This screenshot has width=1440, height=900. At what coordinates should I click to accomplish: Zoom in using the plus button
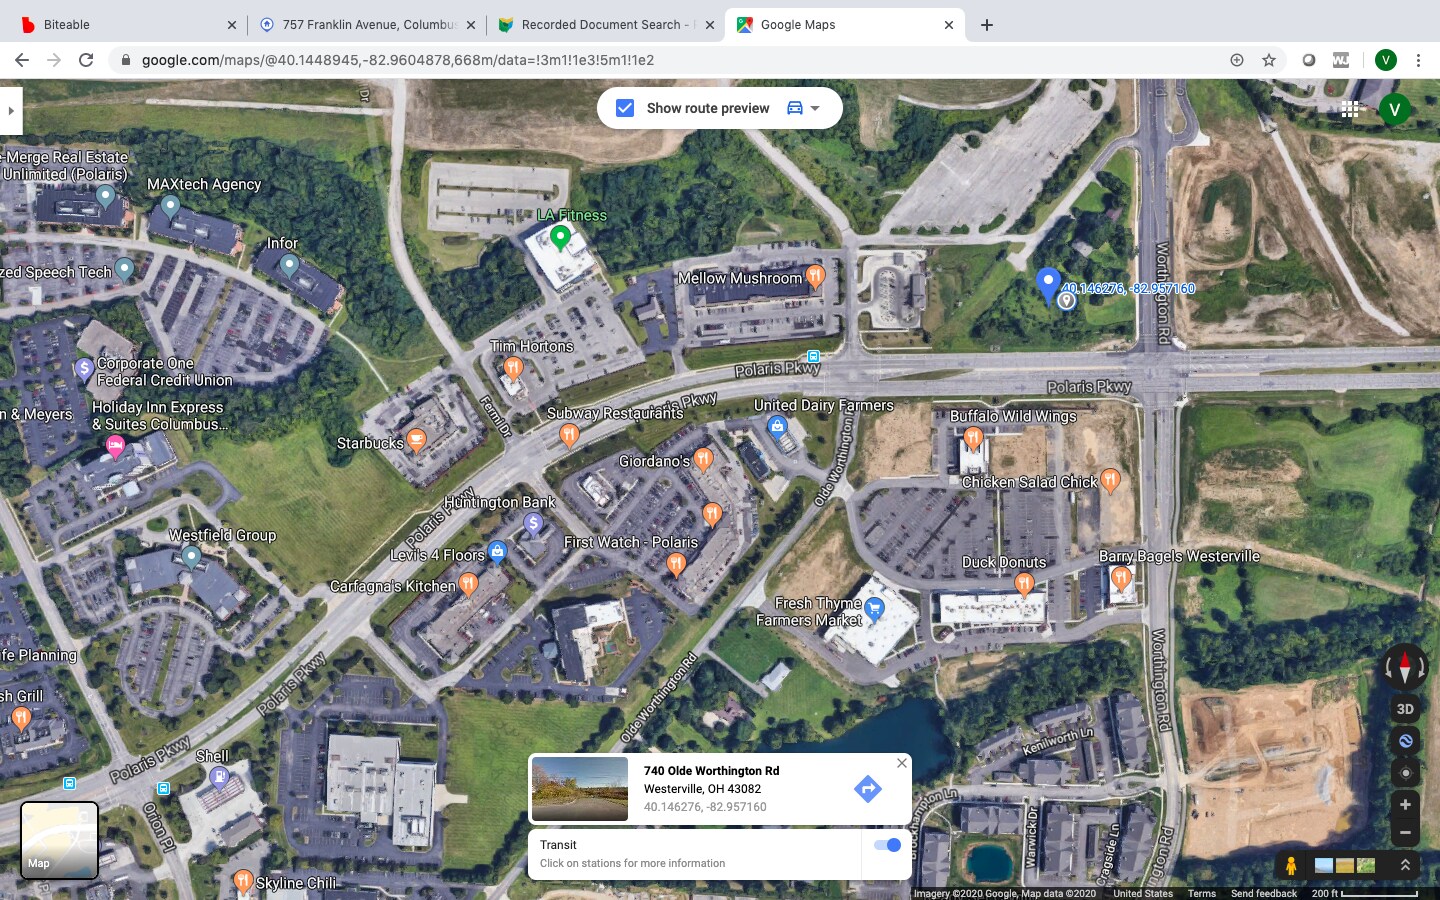tap(1405, 805)
